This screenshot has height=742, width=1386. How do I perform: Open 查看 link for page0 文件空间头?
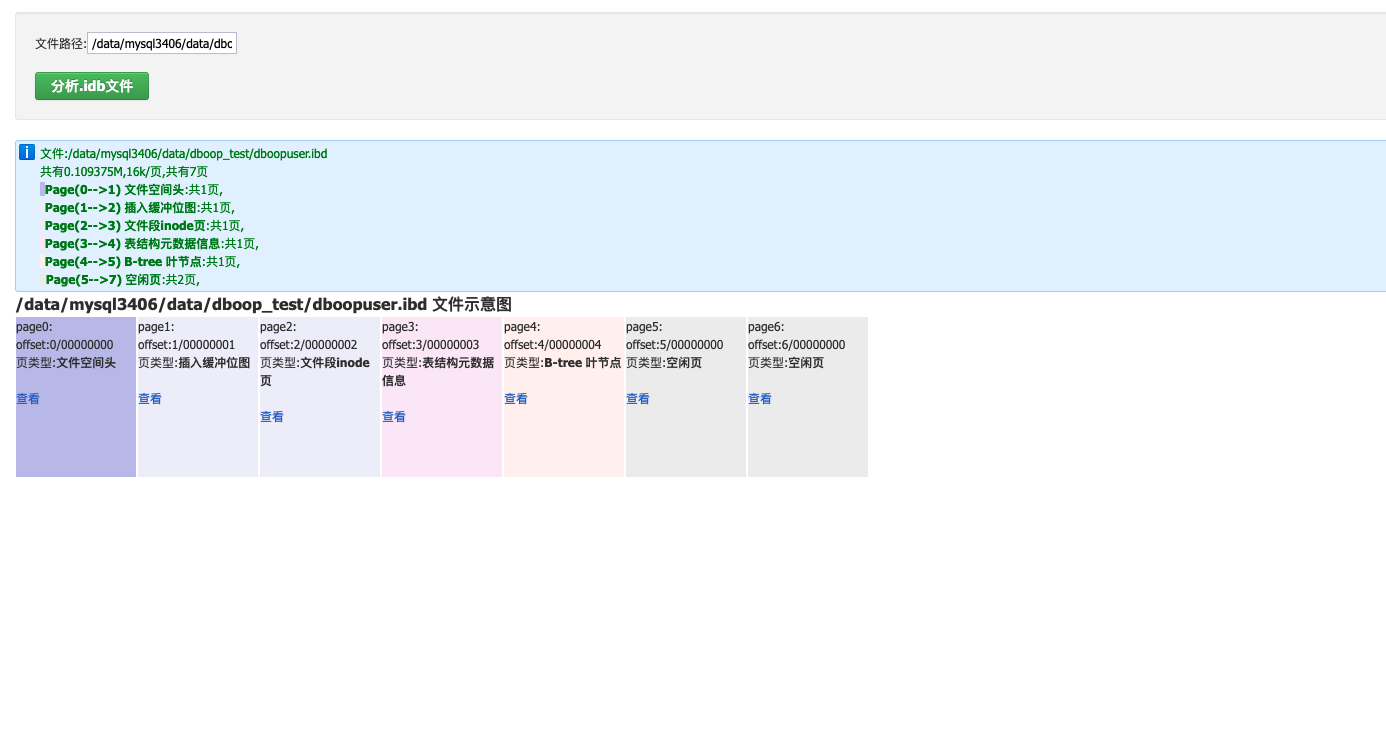(x=28, y=399)
